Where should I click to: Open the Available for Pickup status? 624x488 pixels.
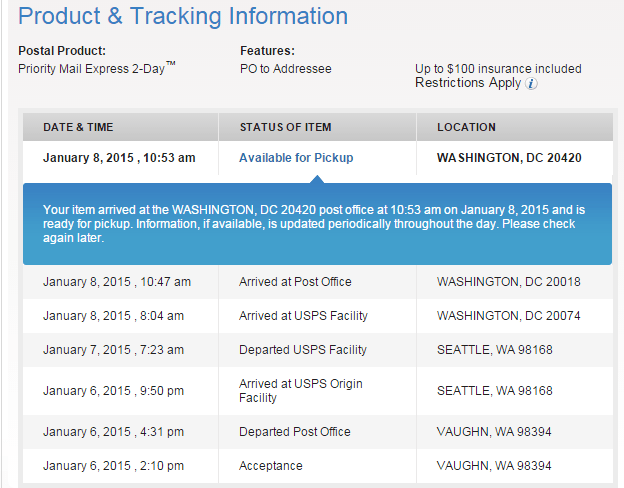pyautogui.click(x=296, y=158)
